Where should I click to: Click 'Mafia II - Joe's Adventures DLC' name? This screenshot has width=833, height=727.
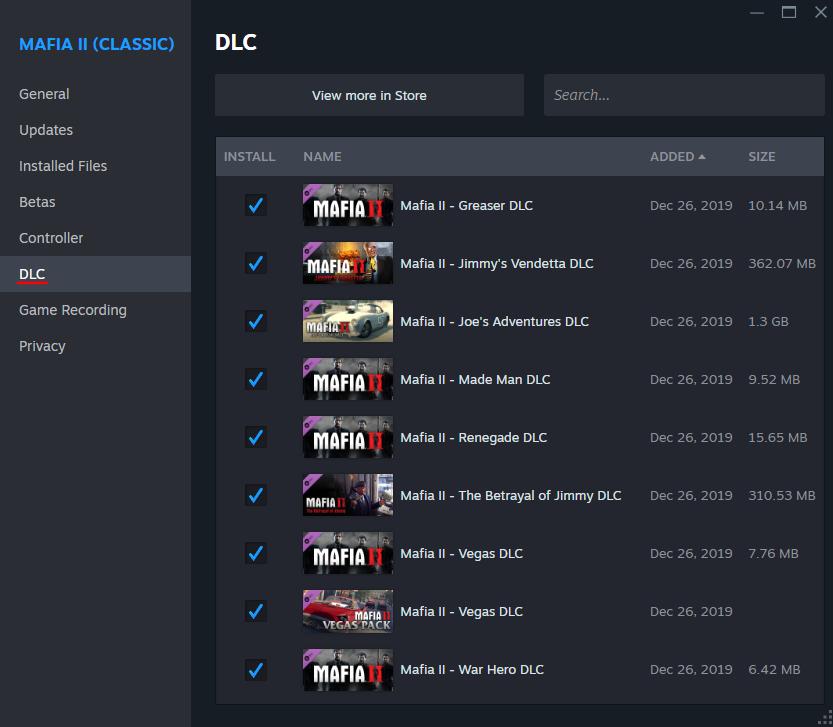(495, 321)
